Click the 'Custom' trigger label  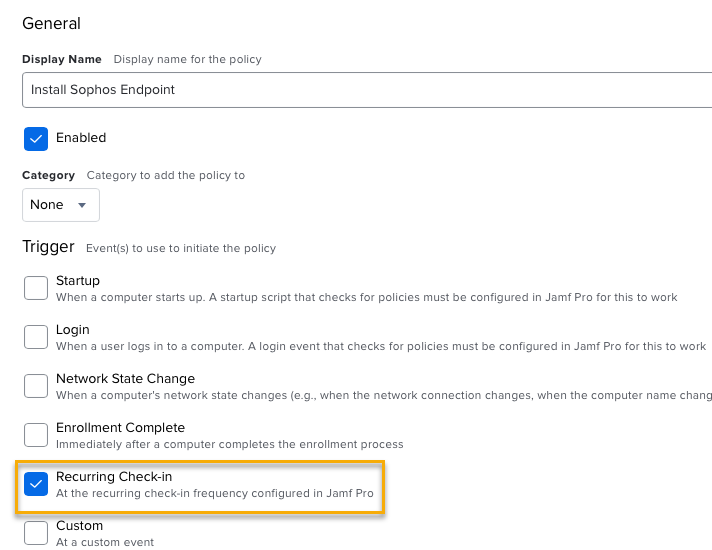tap(79, 525)
